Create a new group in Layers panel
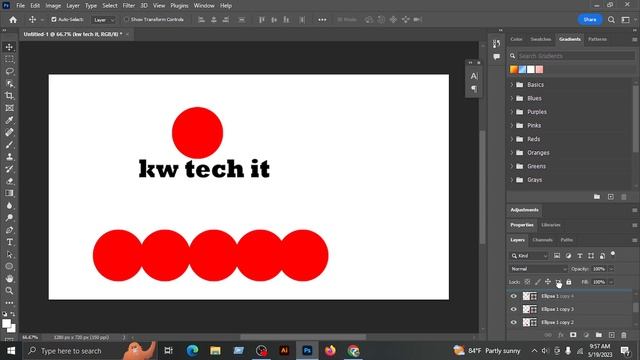This screenshot has height=360, width=640. coord(598,335)
